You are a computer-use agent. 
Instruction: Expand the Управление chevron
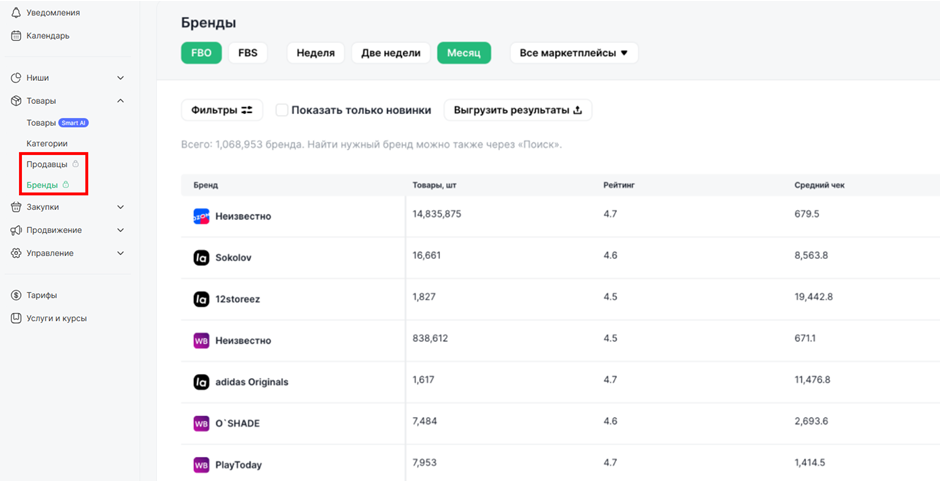(x=120, y=253)
